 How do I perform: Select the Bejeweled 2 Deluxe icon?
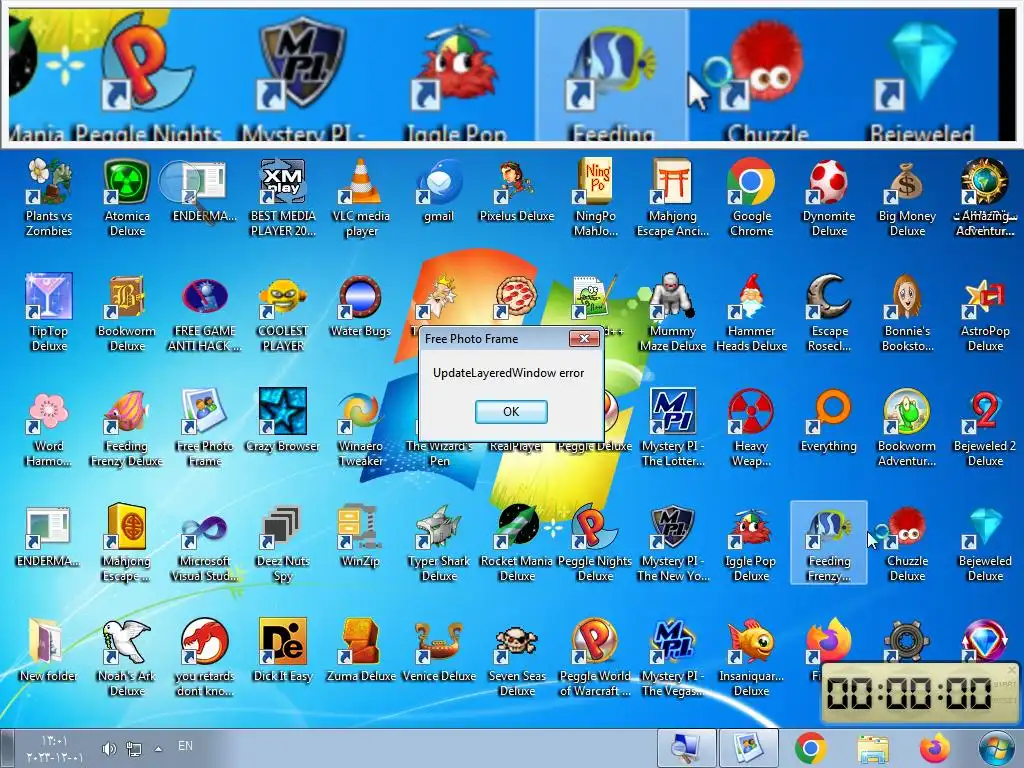click(985, 428)
